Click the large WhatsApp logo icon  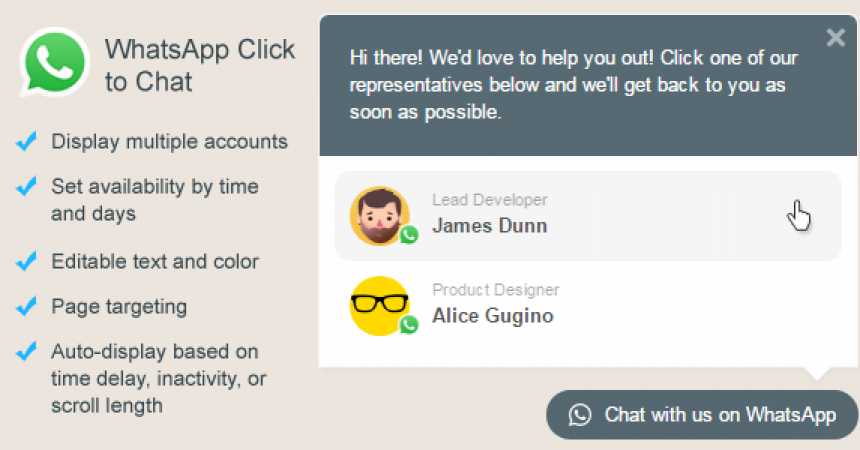pyautogui.click(x=54, y=63)
